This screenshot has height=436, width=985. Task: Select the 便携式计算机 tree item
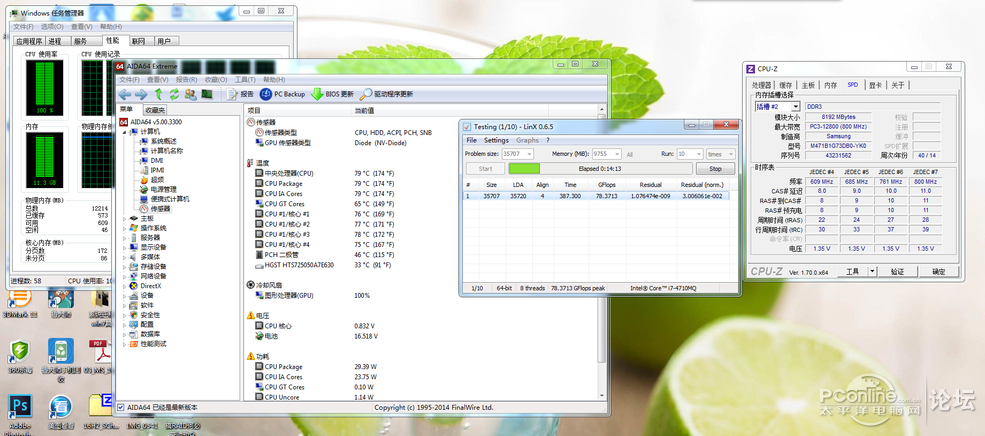[165, 199]
